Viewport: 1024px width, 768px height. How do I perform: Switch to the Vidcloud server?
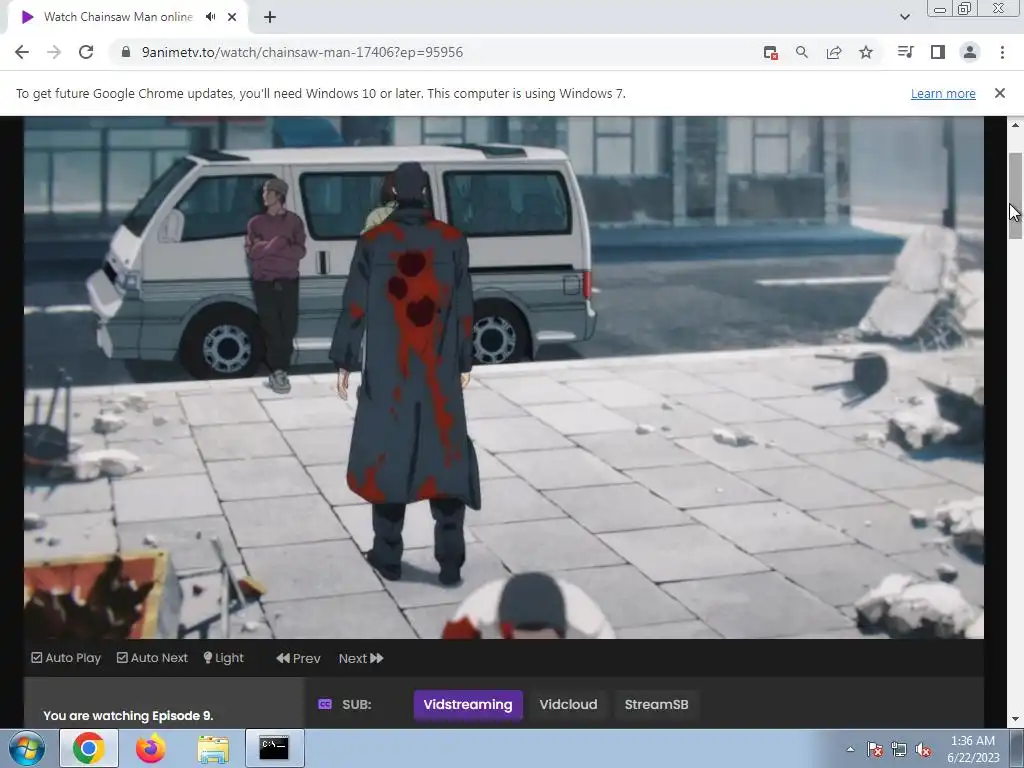[568, 705]
